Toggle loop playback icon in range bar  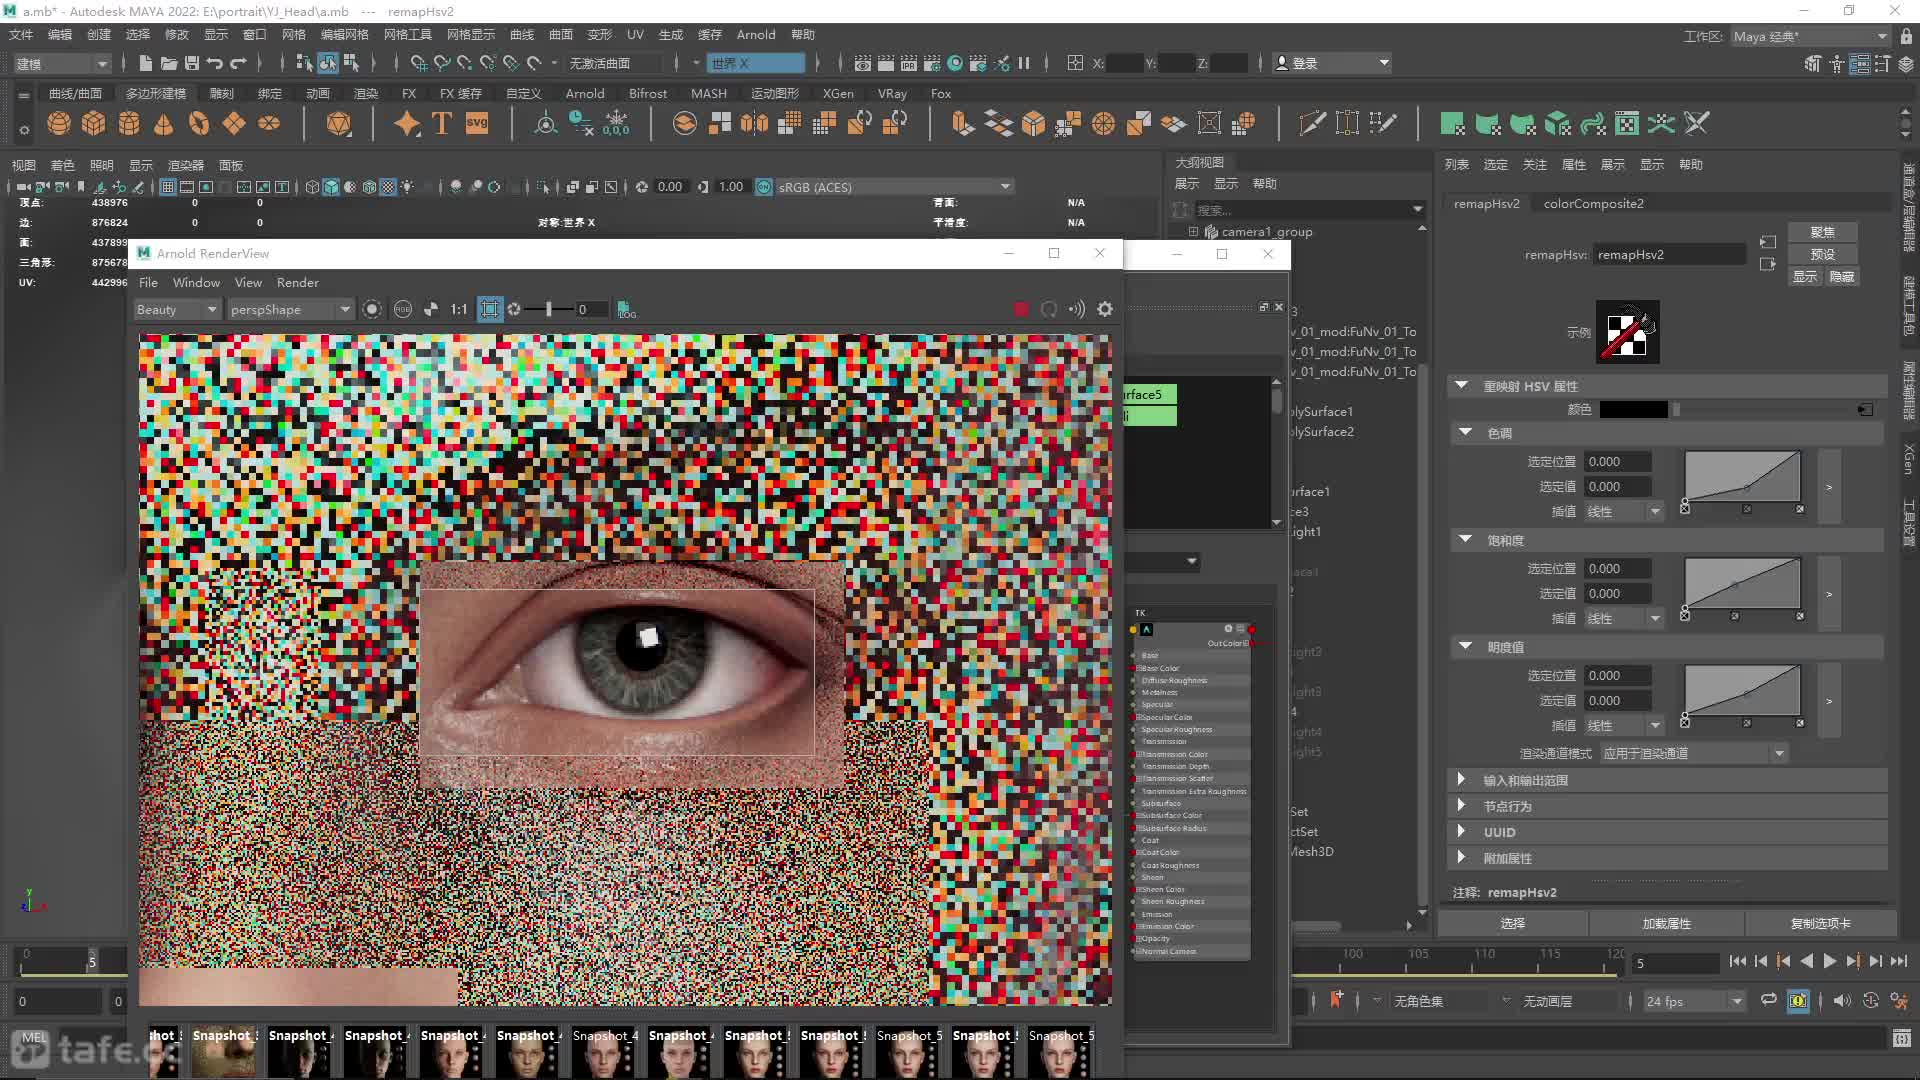tap(1769, 1000)
